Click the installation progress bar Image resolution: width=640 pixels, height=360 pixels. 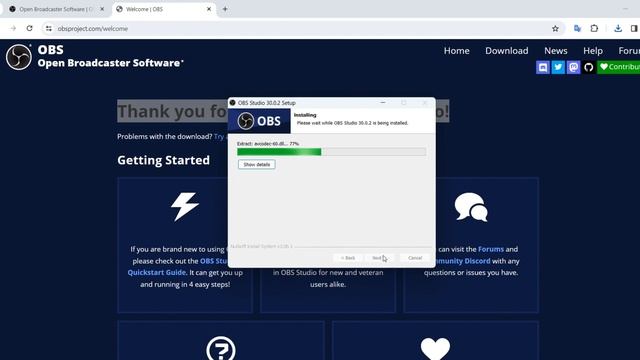click(x=331, y=152)
